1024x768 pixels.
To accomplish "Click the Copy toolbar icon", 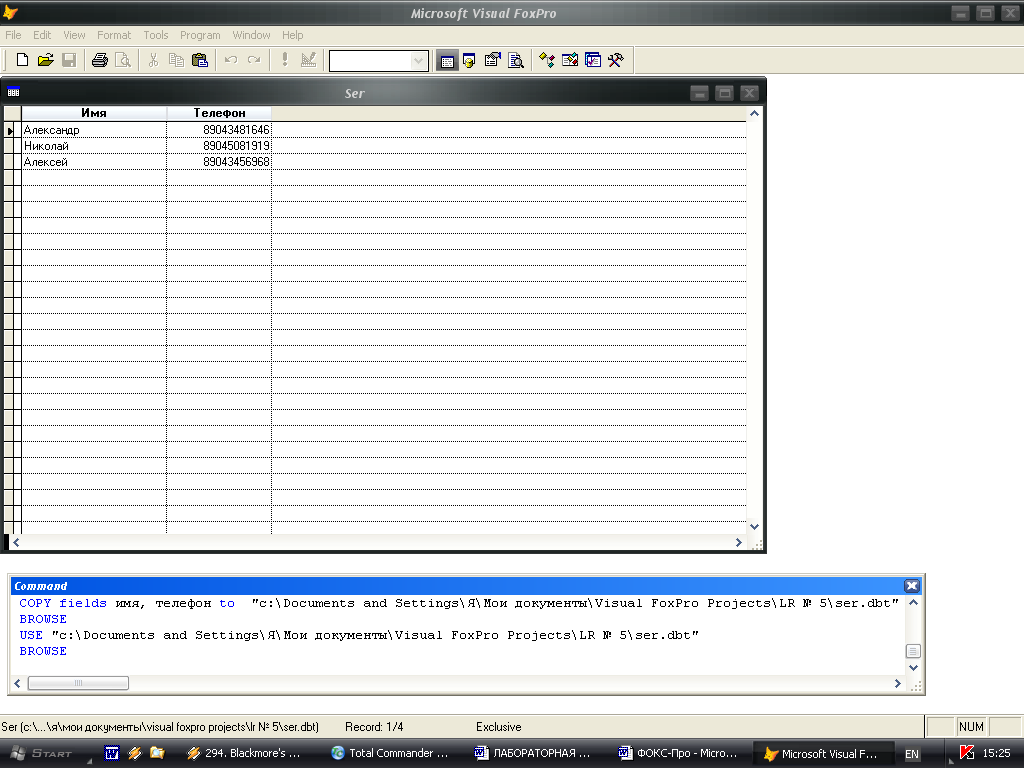I will click(176, 60).
